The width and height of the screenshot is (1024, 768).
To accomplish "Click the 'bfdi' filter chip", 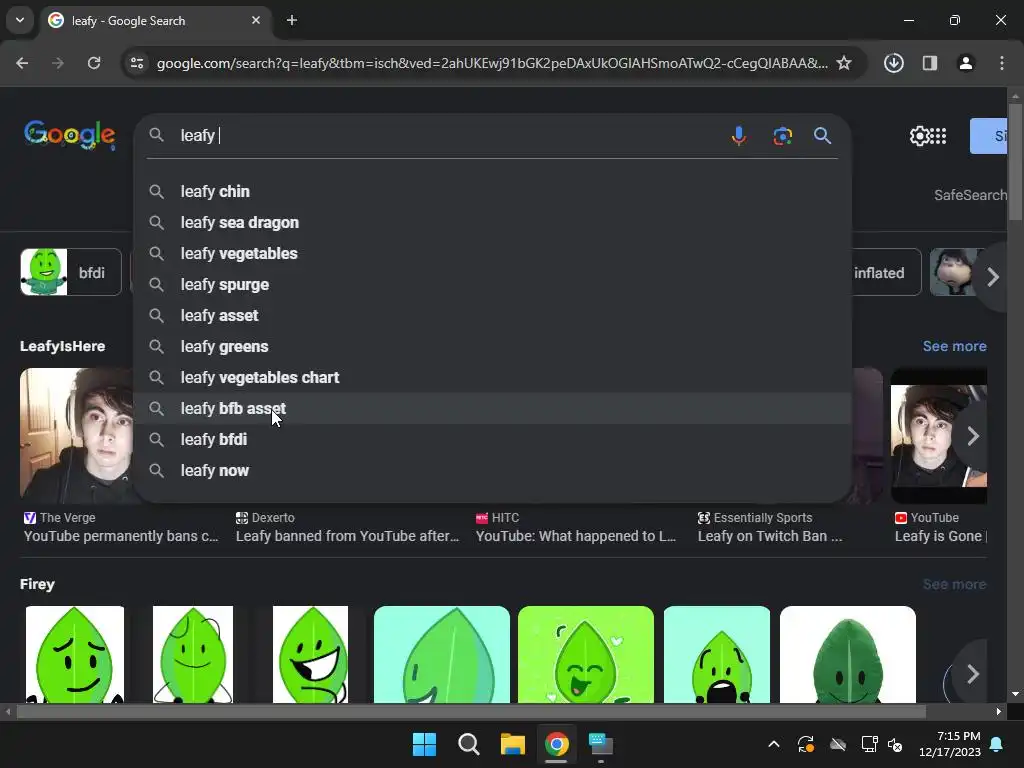I will tap(71, 272).
